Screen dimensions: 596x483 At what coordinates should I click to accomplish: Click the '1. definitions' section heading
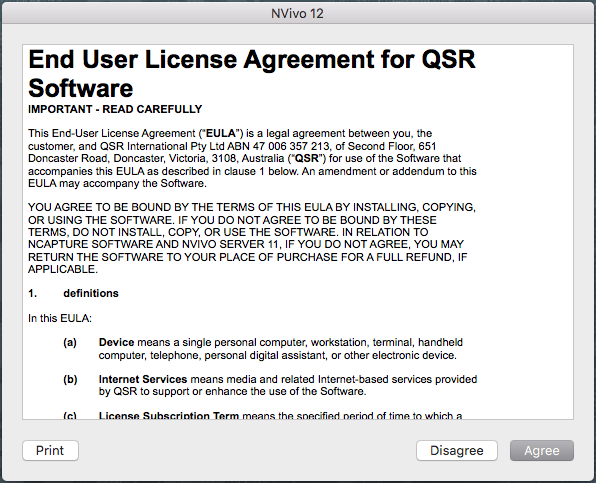click(73, 293)
